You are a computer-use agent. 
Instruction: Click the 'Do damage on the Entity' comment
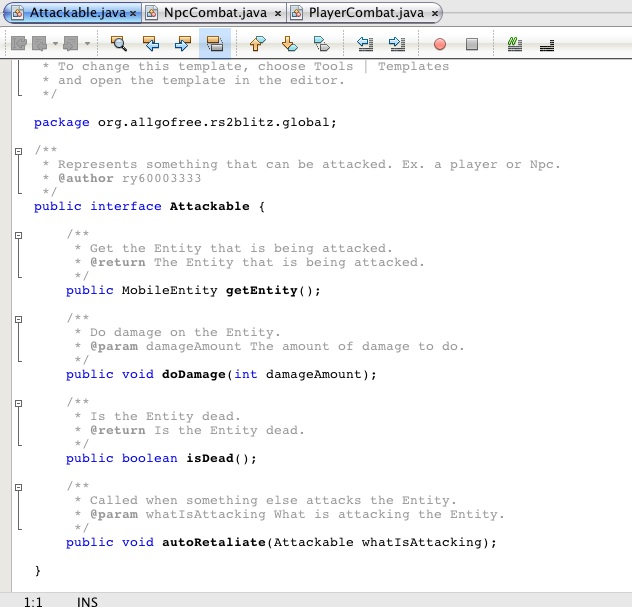[177, 332]
